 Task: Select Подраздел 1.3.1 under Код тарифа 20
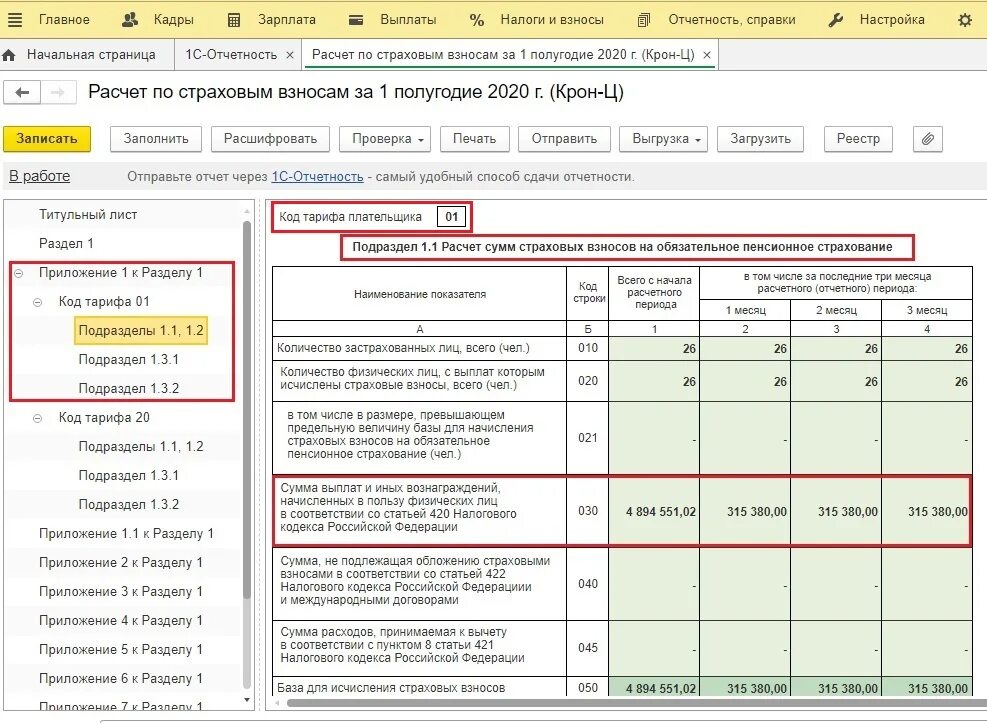tap(128, 476)
